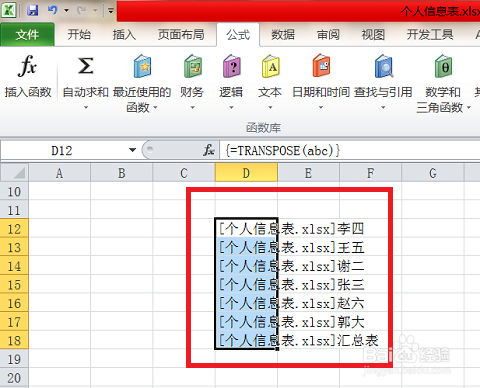Open the Customize Quick Access Toolbar dropdown
This screenshot has width=480, height=388.
(111, 11)
